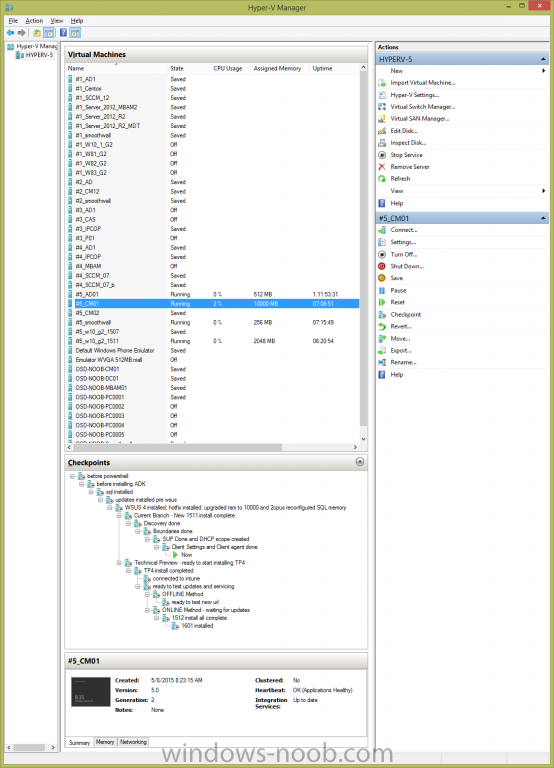Click the VM list horizontal scrollbar

point(177,447)
